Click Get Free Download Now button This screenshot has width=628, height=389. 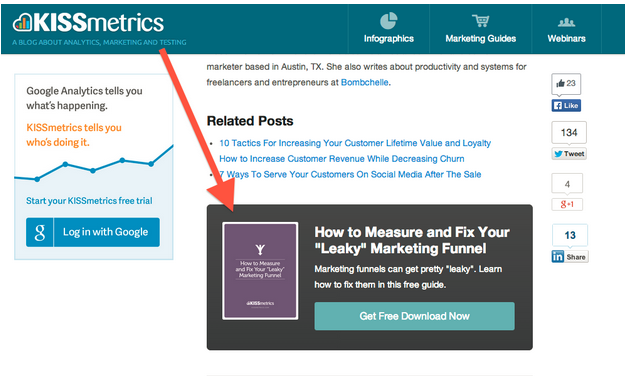point(415,316)
